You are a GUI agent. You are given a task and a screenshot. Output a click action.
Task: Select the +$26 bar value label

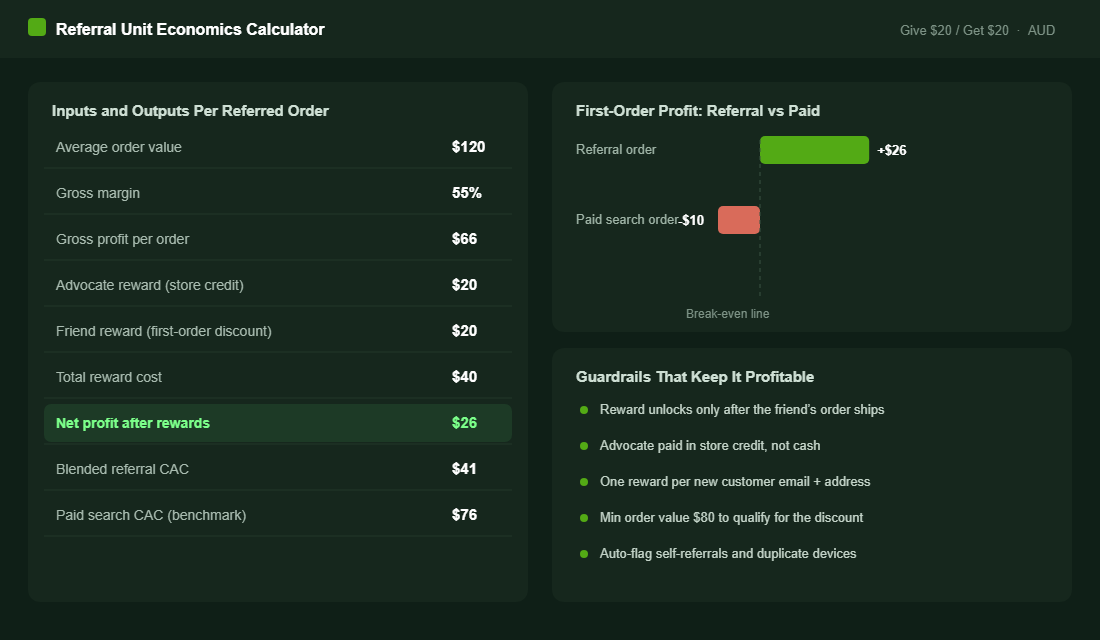(x=892, y=150)
